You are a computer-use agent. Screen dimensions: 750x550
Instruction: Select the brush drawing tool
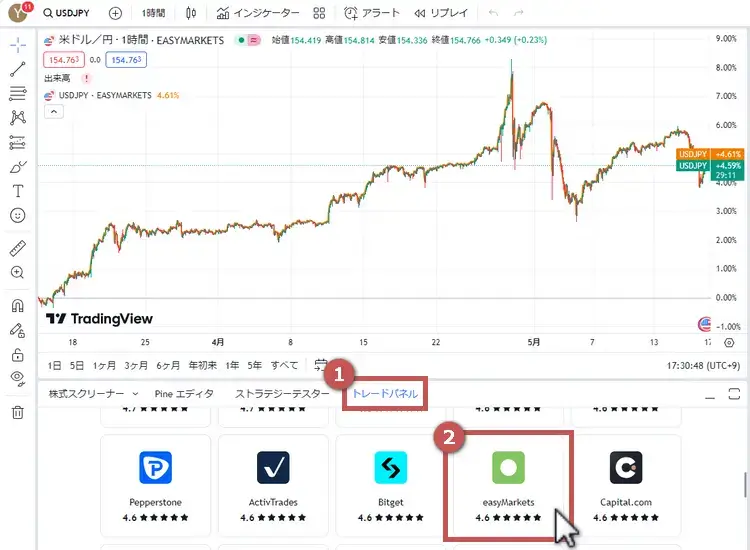point(18,167)
